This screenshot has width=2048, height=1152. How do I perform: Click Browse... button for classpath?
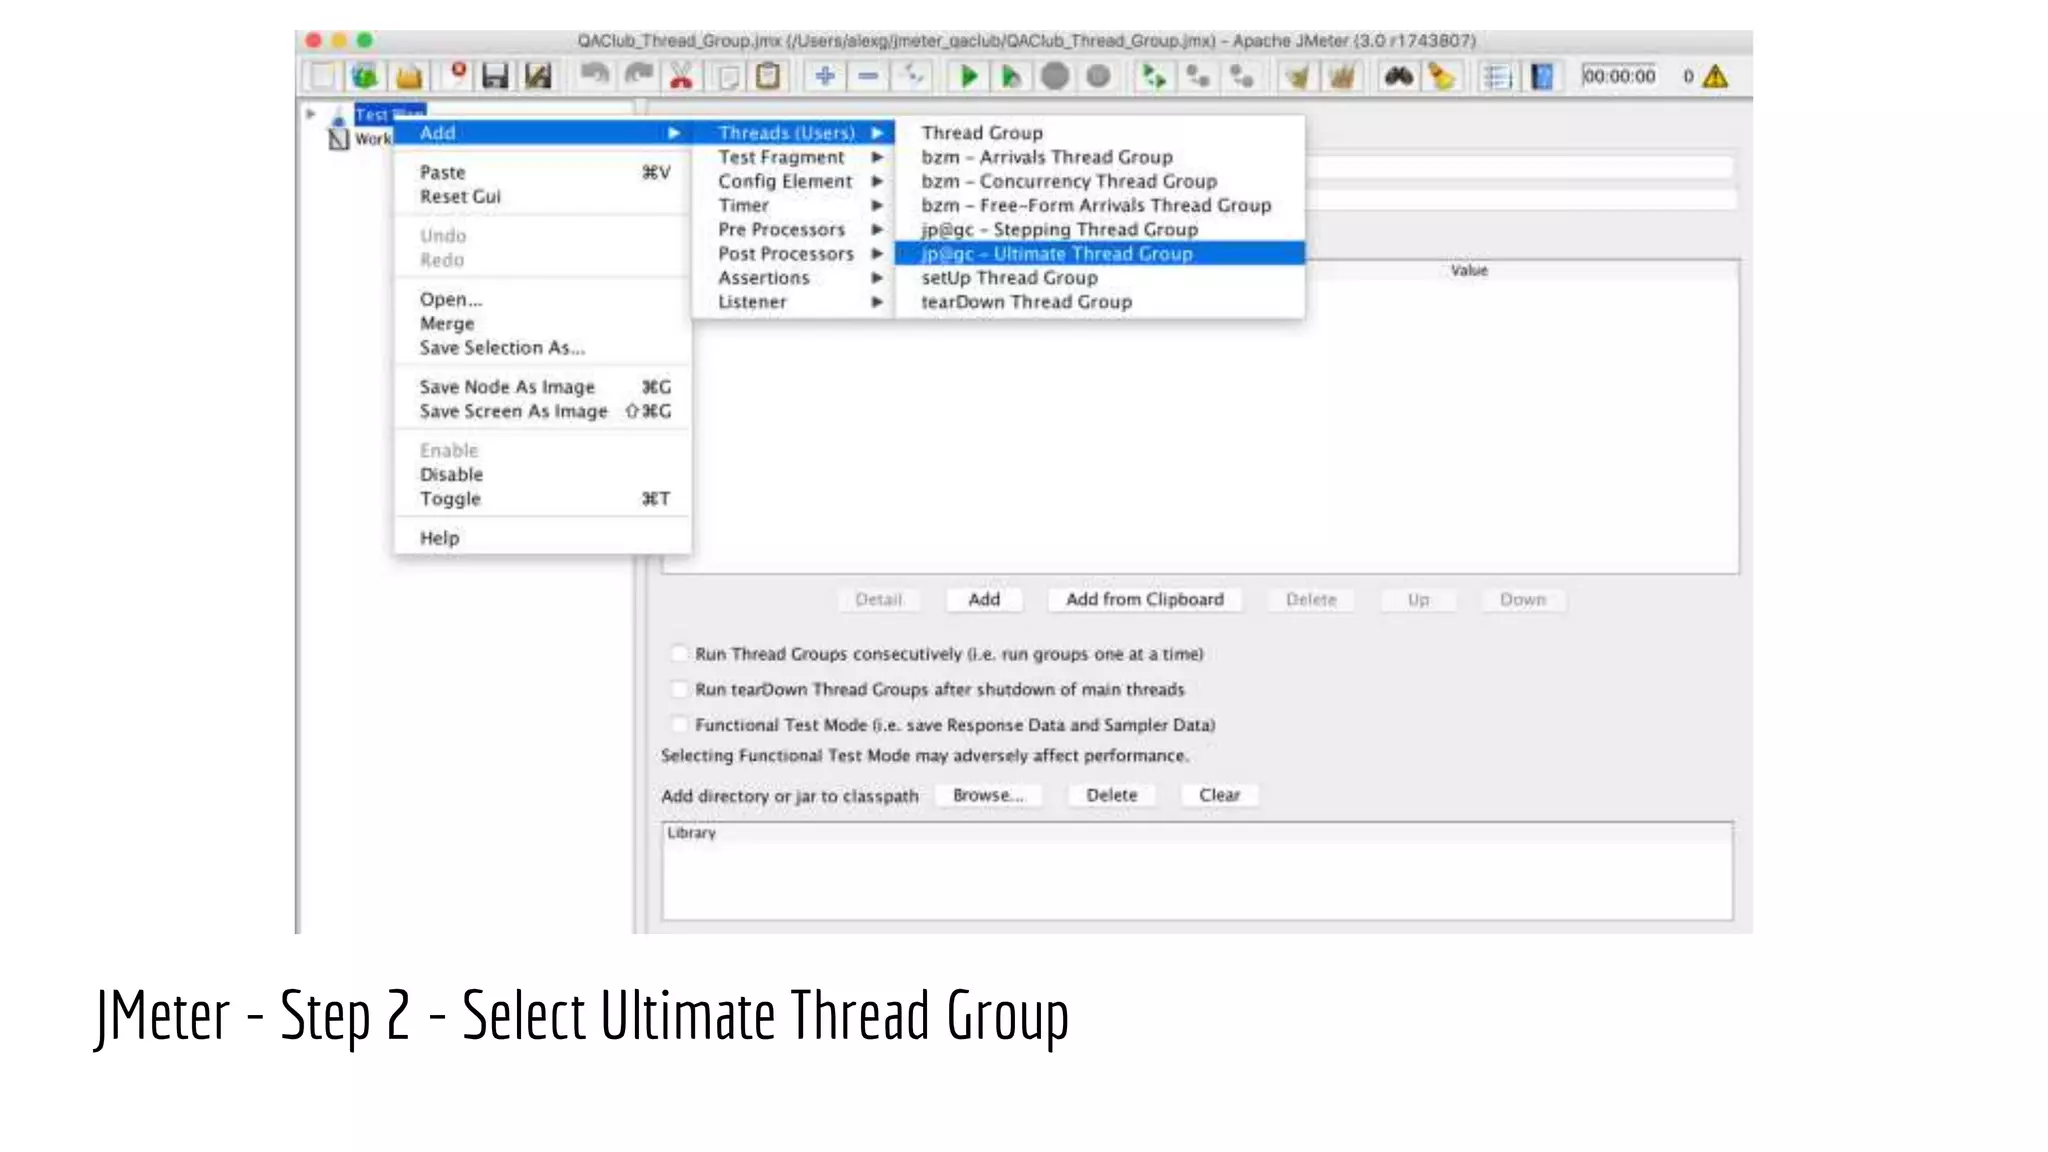click(x=988, y=795)
